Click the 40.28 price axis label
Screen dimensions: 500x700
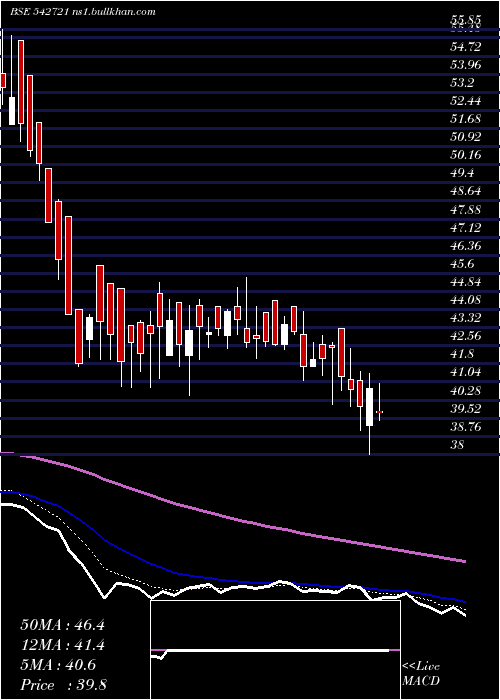pyautogui.click(x=466, y=391)
